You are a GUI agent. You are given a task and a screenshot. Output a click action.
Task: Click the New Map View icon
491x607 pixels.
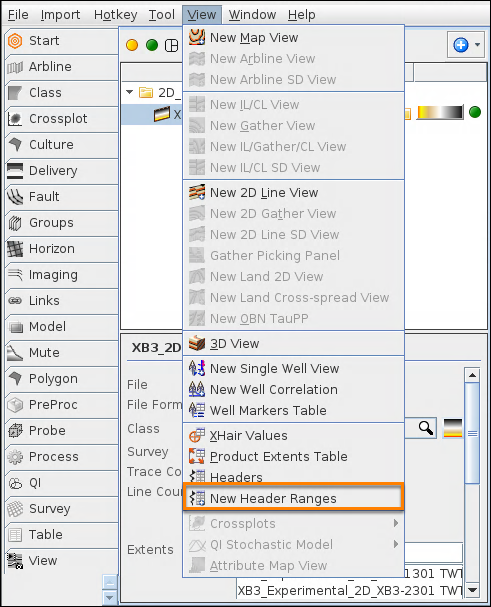click(x=197, y=38)
